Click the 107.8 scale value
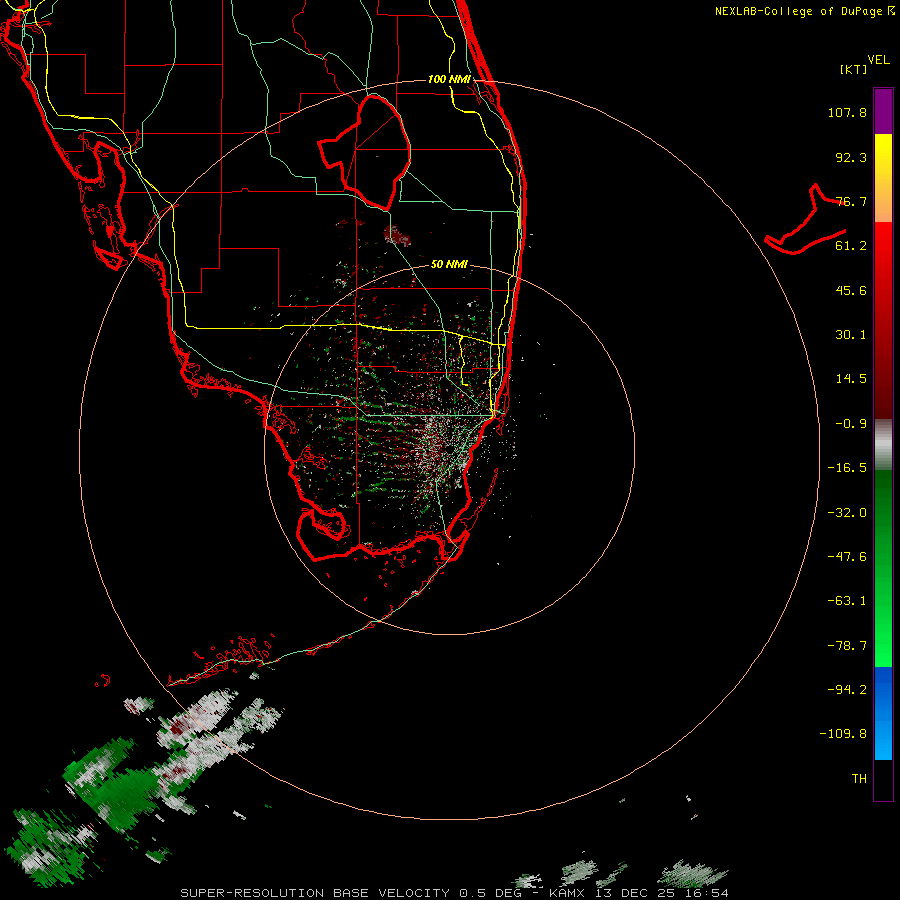The height and width of the screenshot is (900, 900). click(847, 112)
